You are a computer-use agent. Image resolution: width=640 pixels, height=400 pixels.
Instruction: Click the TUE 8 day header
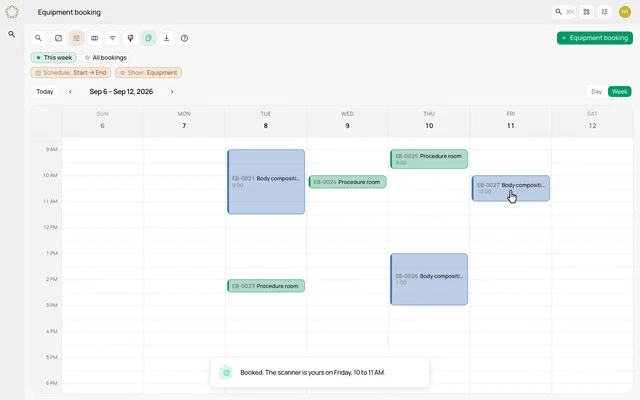coord(266,120)
